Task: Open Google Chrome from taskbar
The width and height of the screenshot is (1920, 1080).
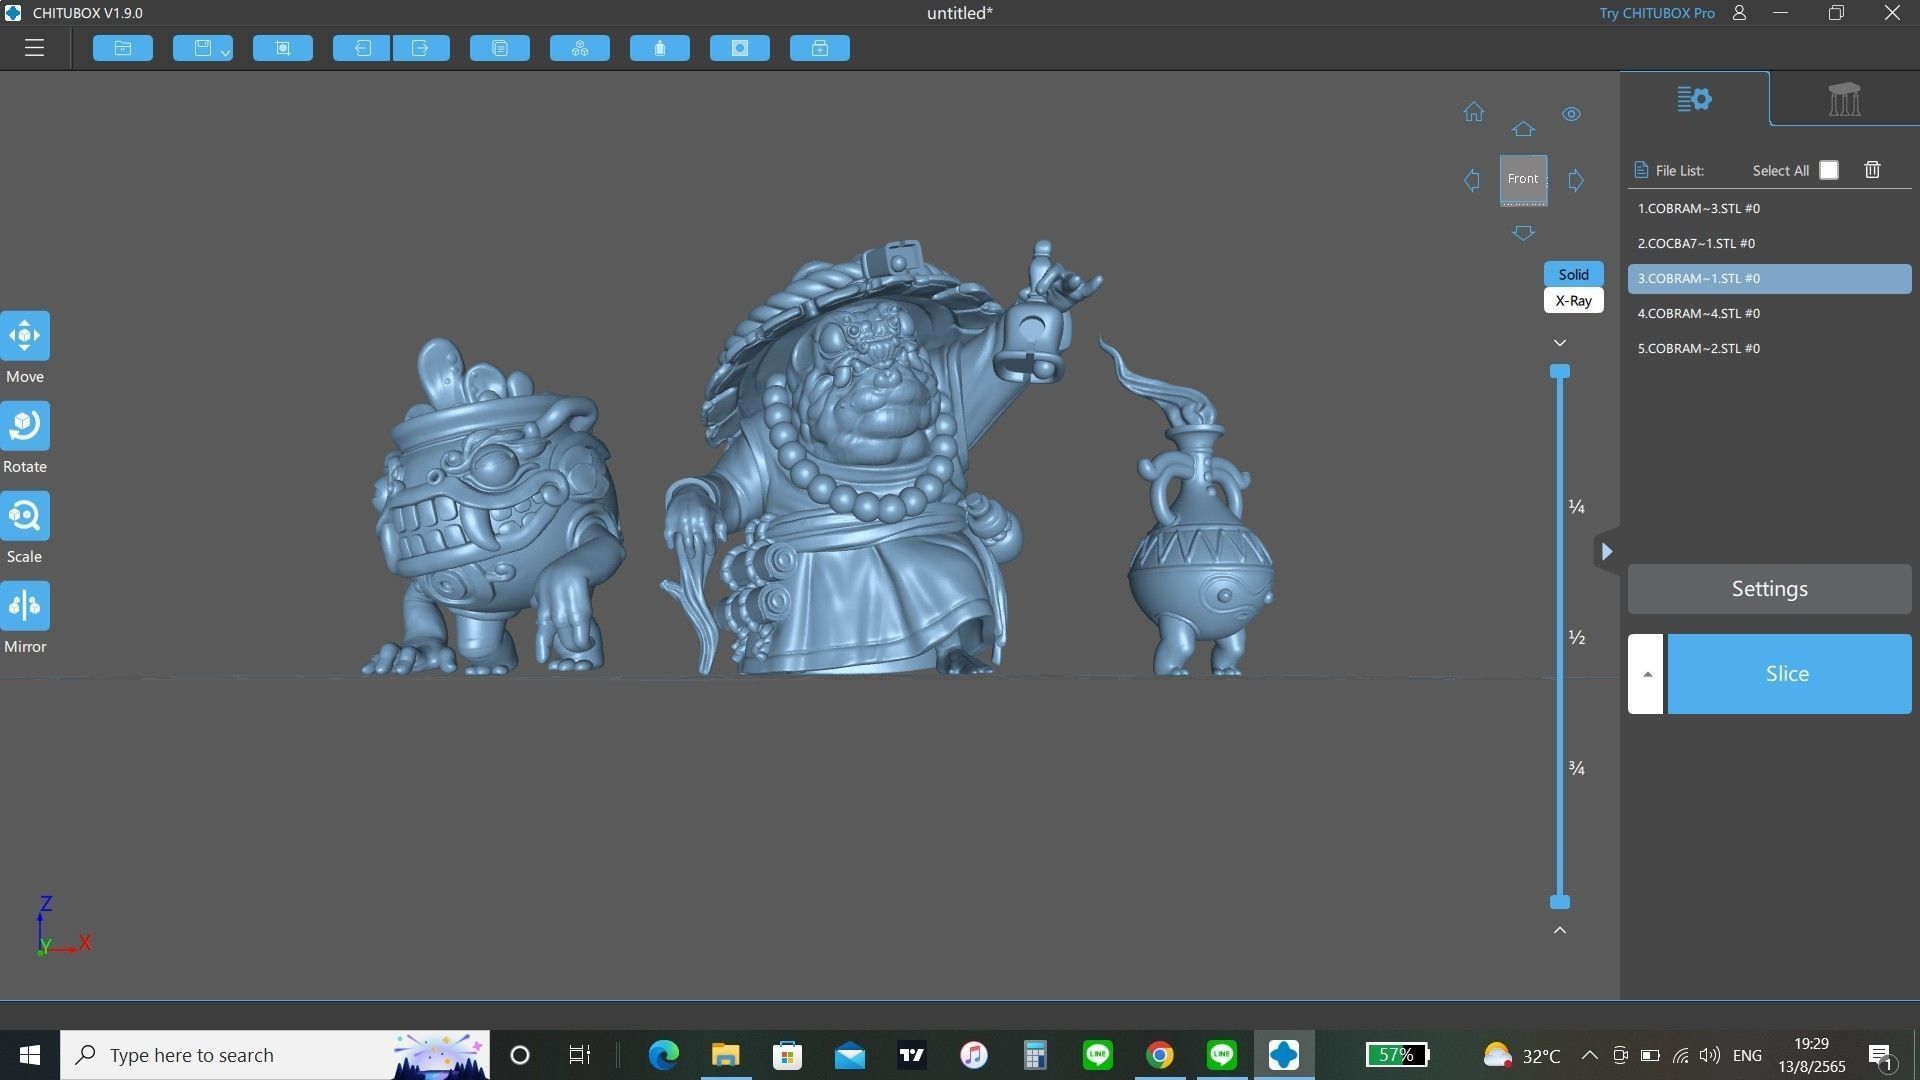Action: [1159, 1055]
